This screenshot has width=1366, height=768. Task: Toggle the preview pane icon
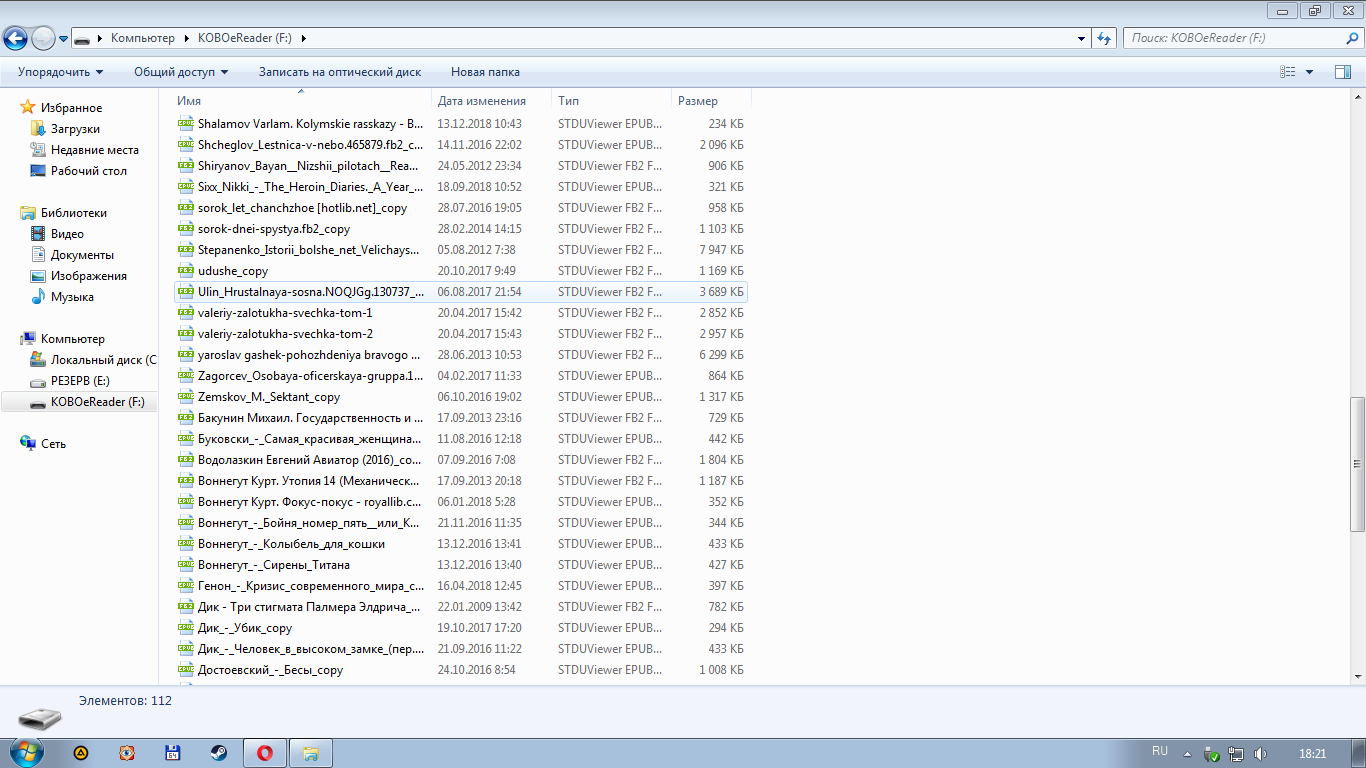(1342, 72)
